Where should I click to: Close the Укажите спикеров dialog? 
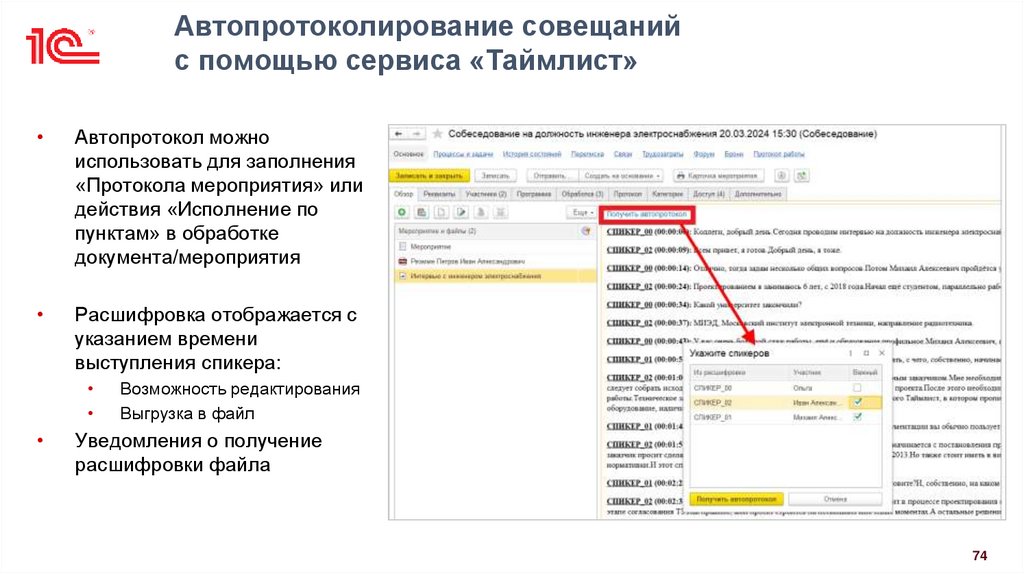coord(882,353)
